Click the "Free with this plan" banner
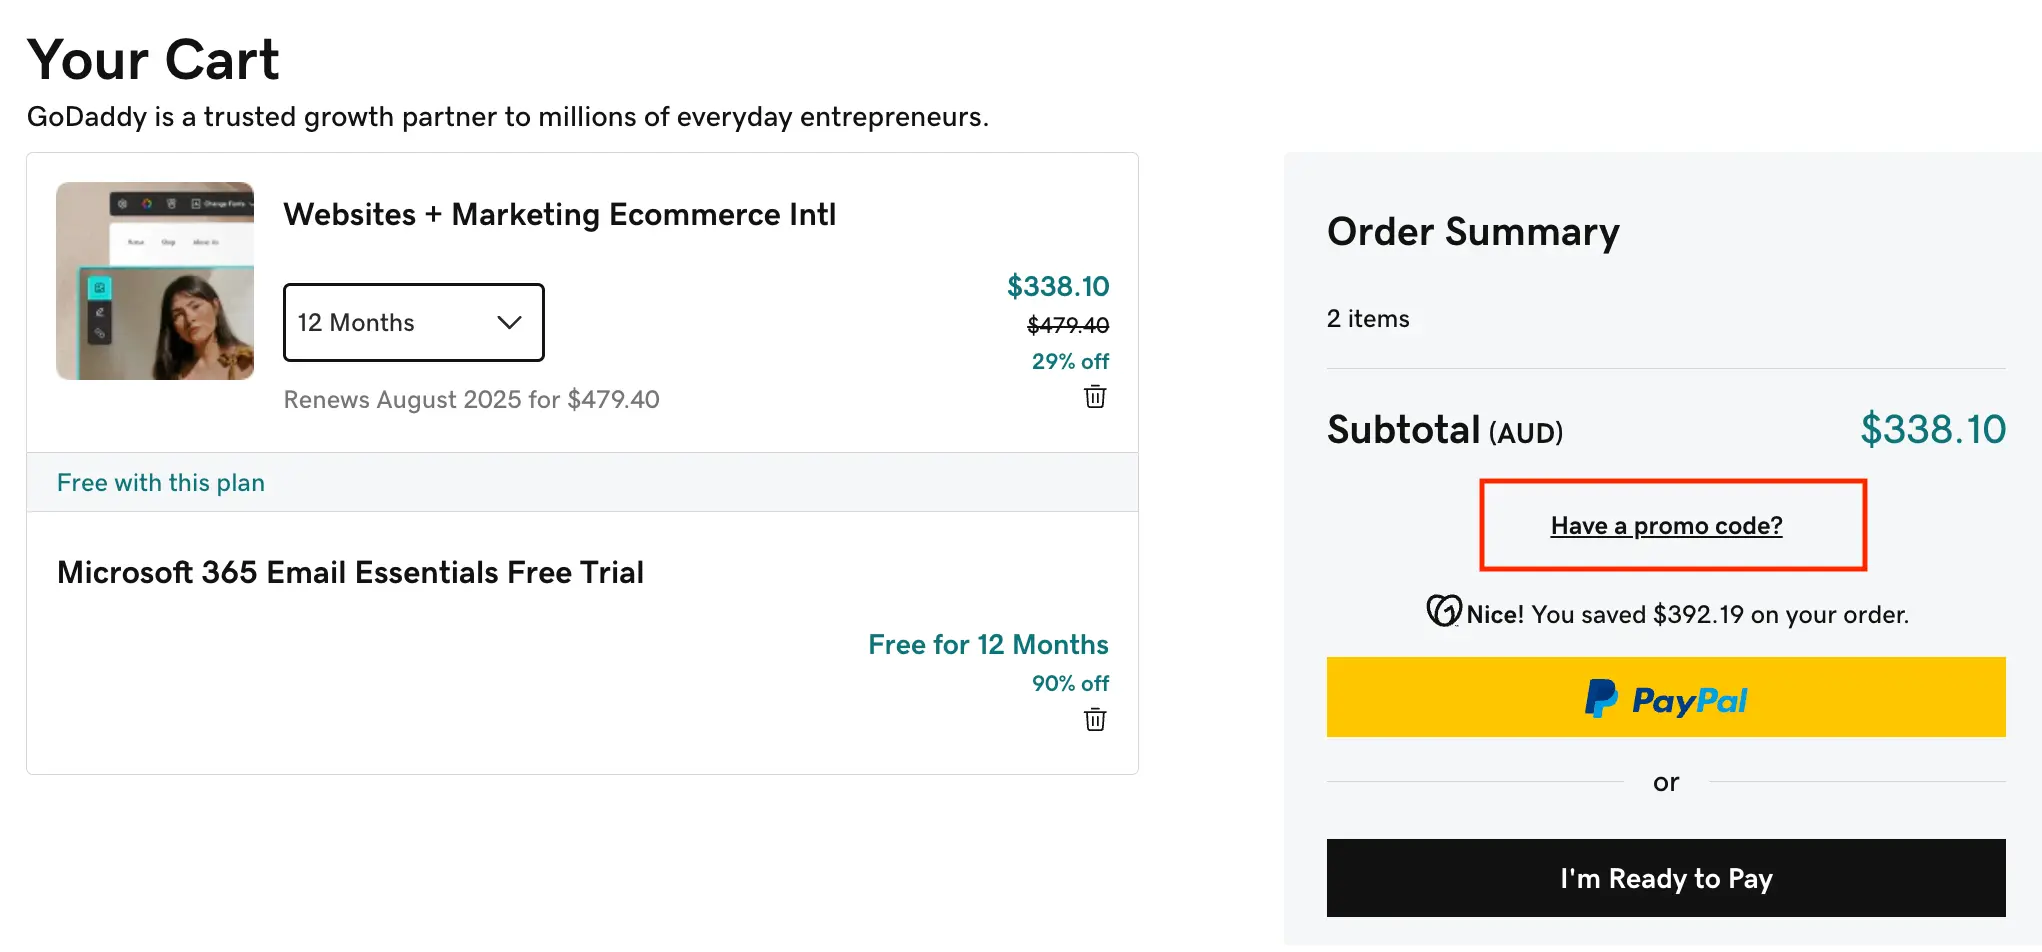Viewport: 2042px width, 952px height. click(161, 483)
